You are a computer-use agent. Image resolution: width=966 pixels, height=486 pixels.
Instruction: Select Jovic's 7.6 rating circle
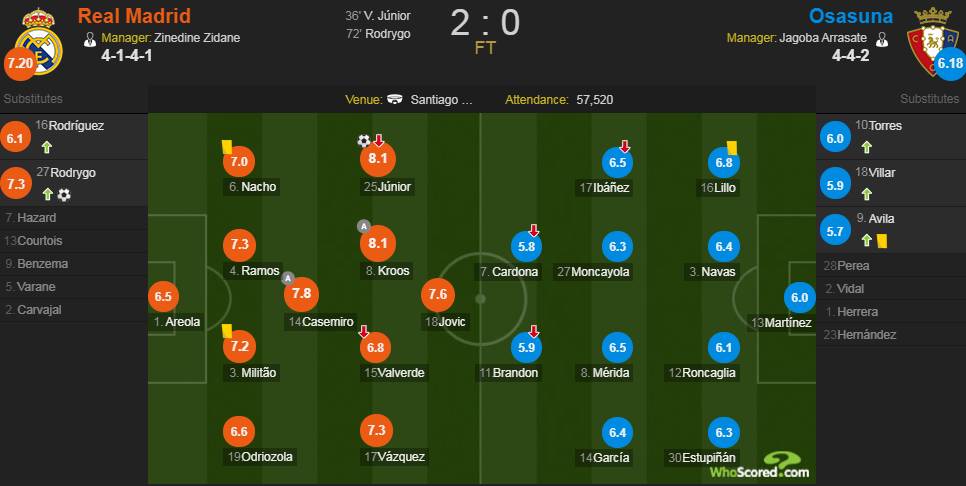[438, 294]
